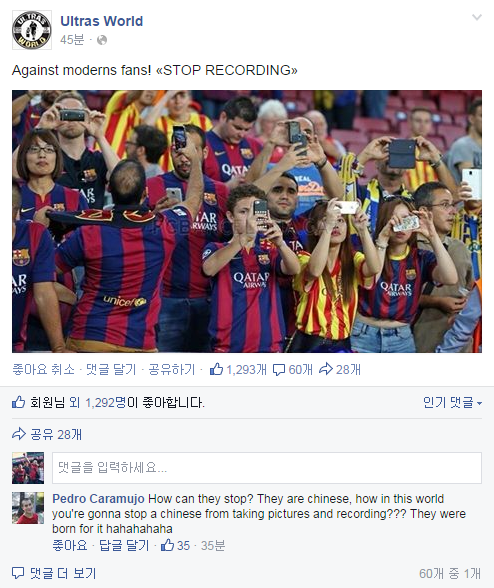
Task: Click the public globe privacy icon
Action: pos(102,40)
